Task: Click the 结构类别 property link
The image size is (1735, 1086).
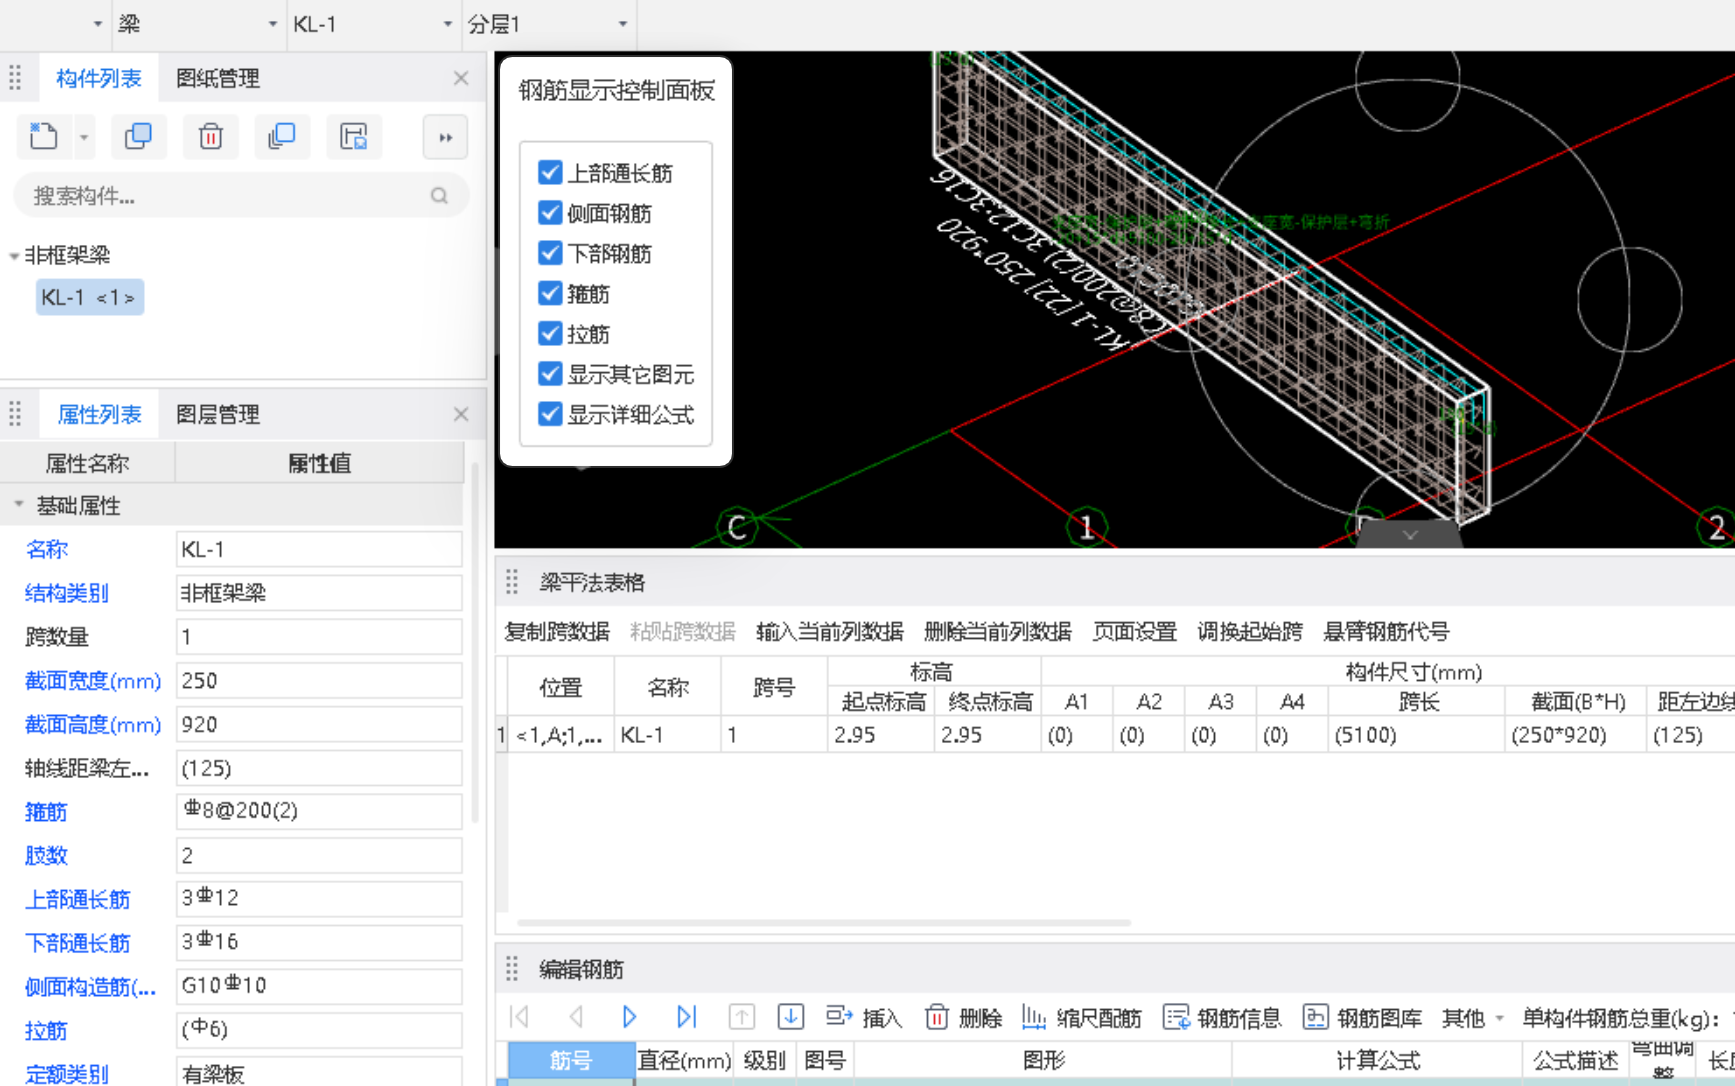Action: click(x=67, y=593)
